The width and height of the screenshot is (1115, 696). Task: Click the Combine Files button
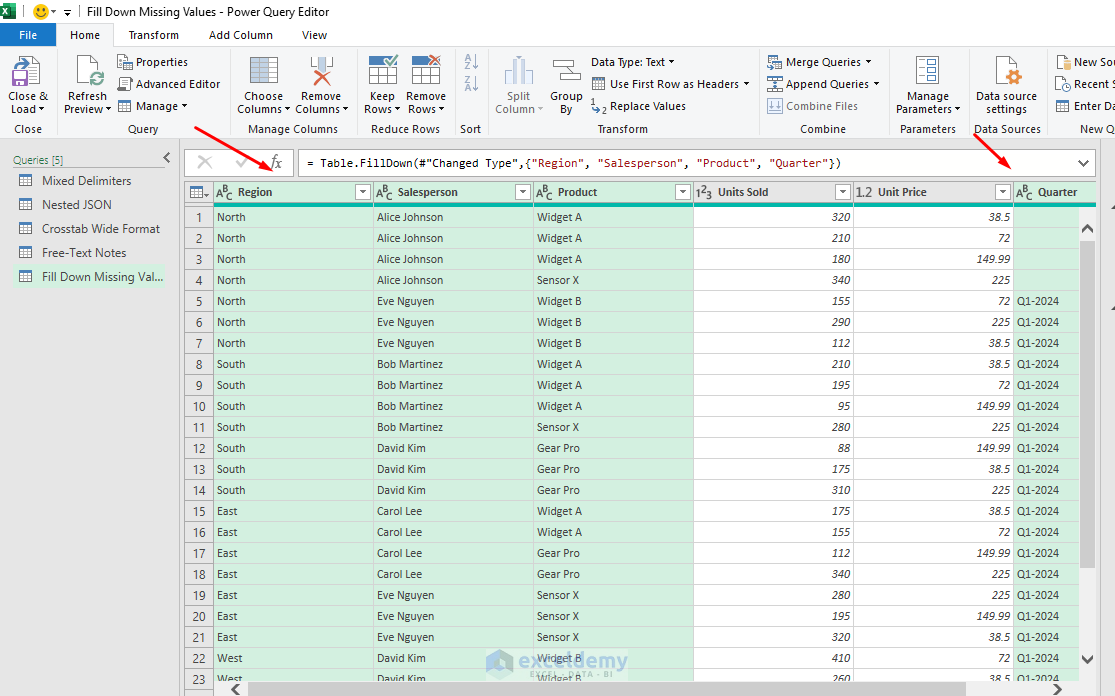coord(813,106)
